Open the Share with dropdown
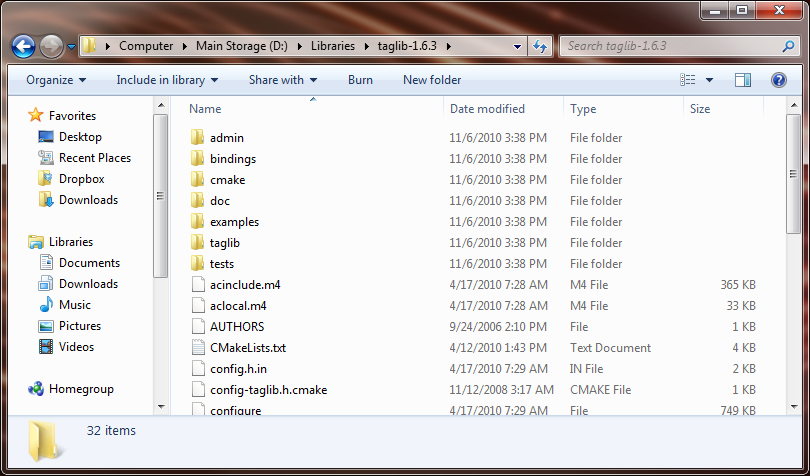Screen dimensions: 810x476 click(x=282, y=80)
